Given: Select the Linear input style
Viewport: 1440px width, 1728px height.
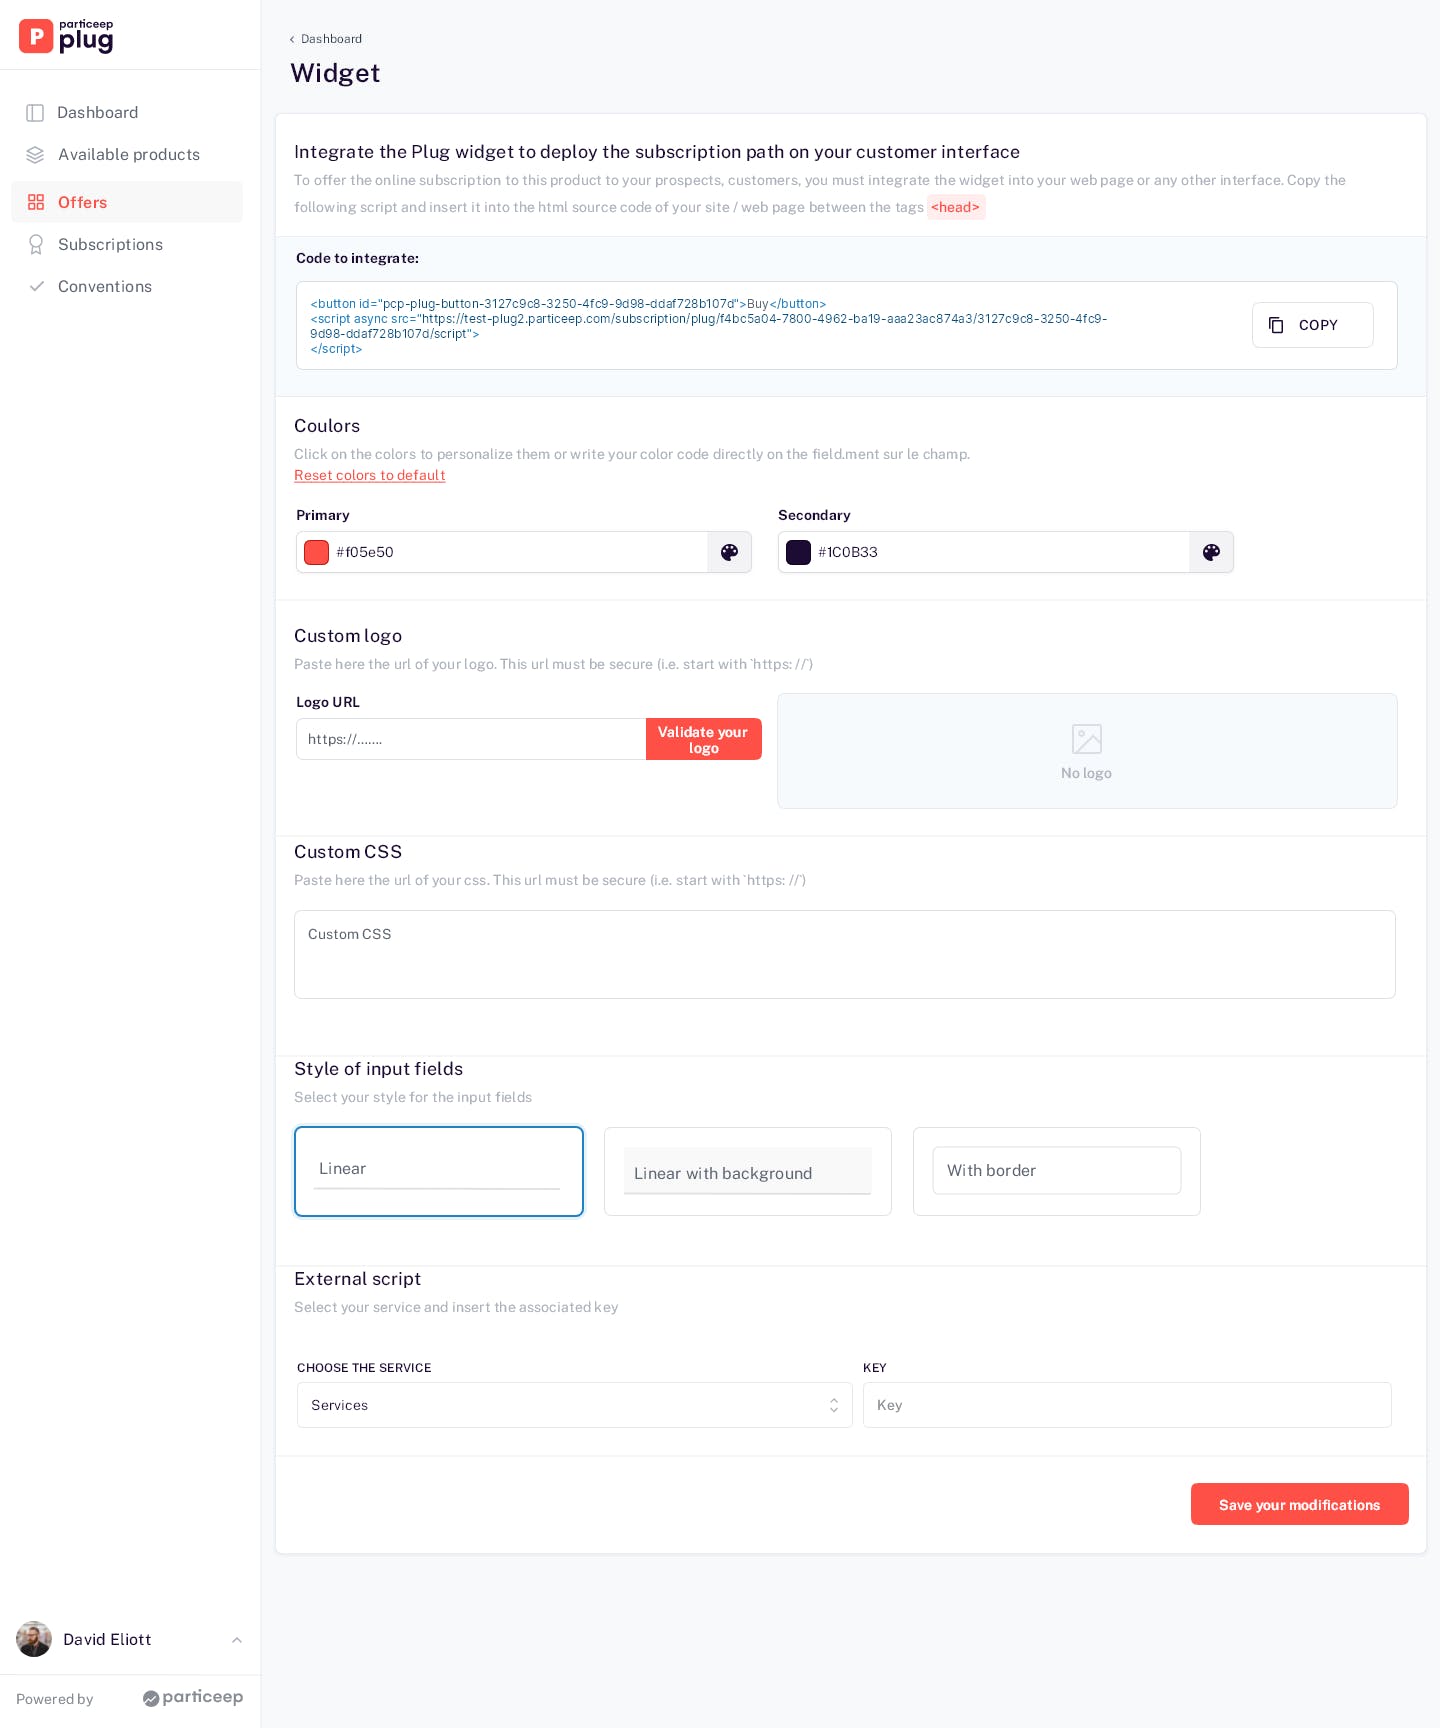Looking at the screenshot, I should [x=438, y=1171].
